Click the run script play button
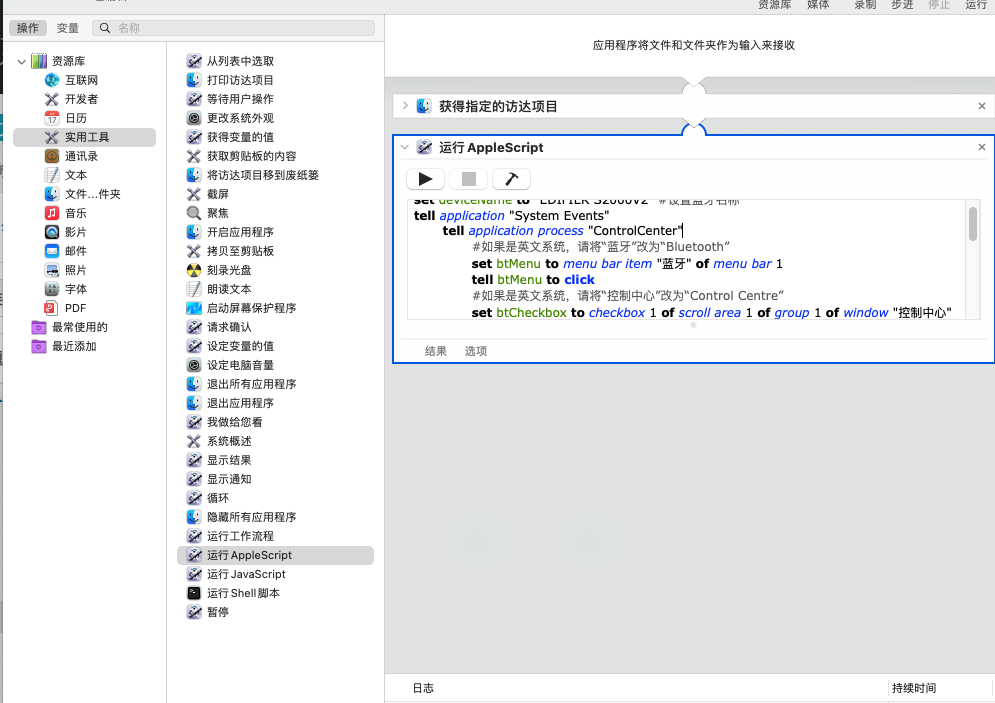 tap(425, 179)
